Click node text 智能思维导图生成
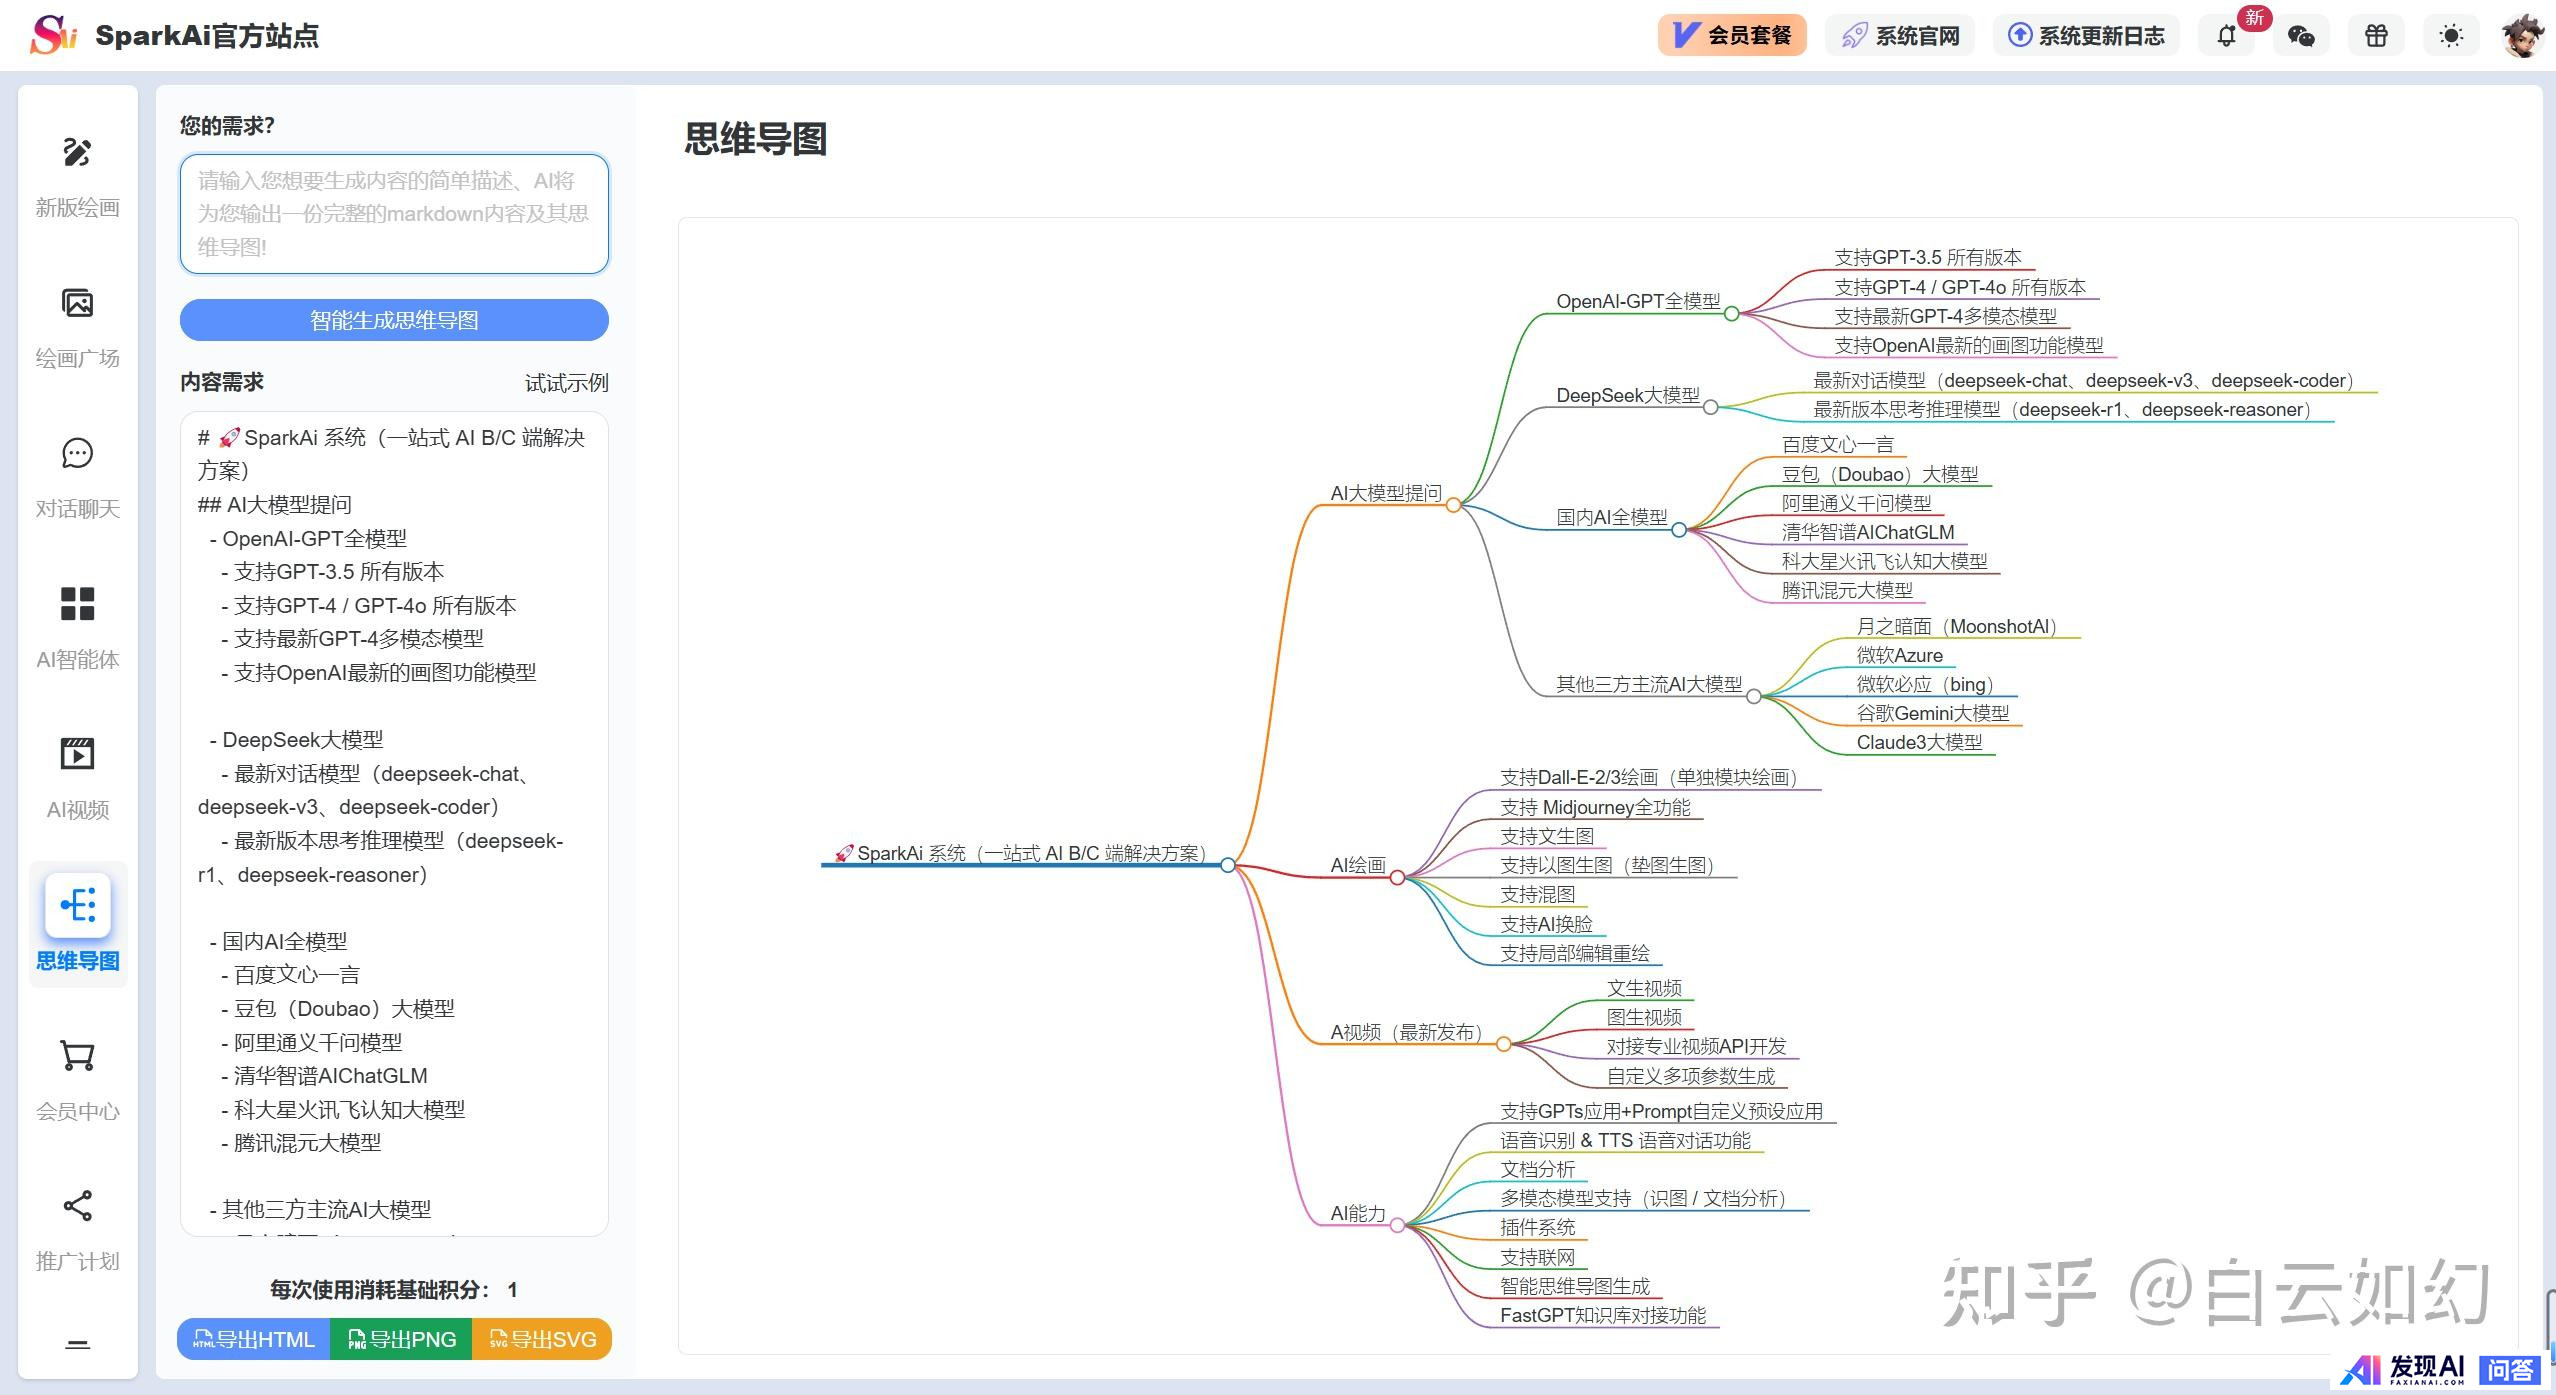Screen dimensions: 2556x1395 click(x=1575, y=1287)
